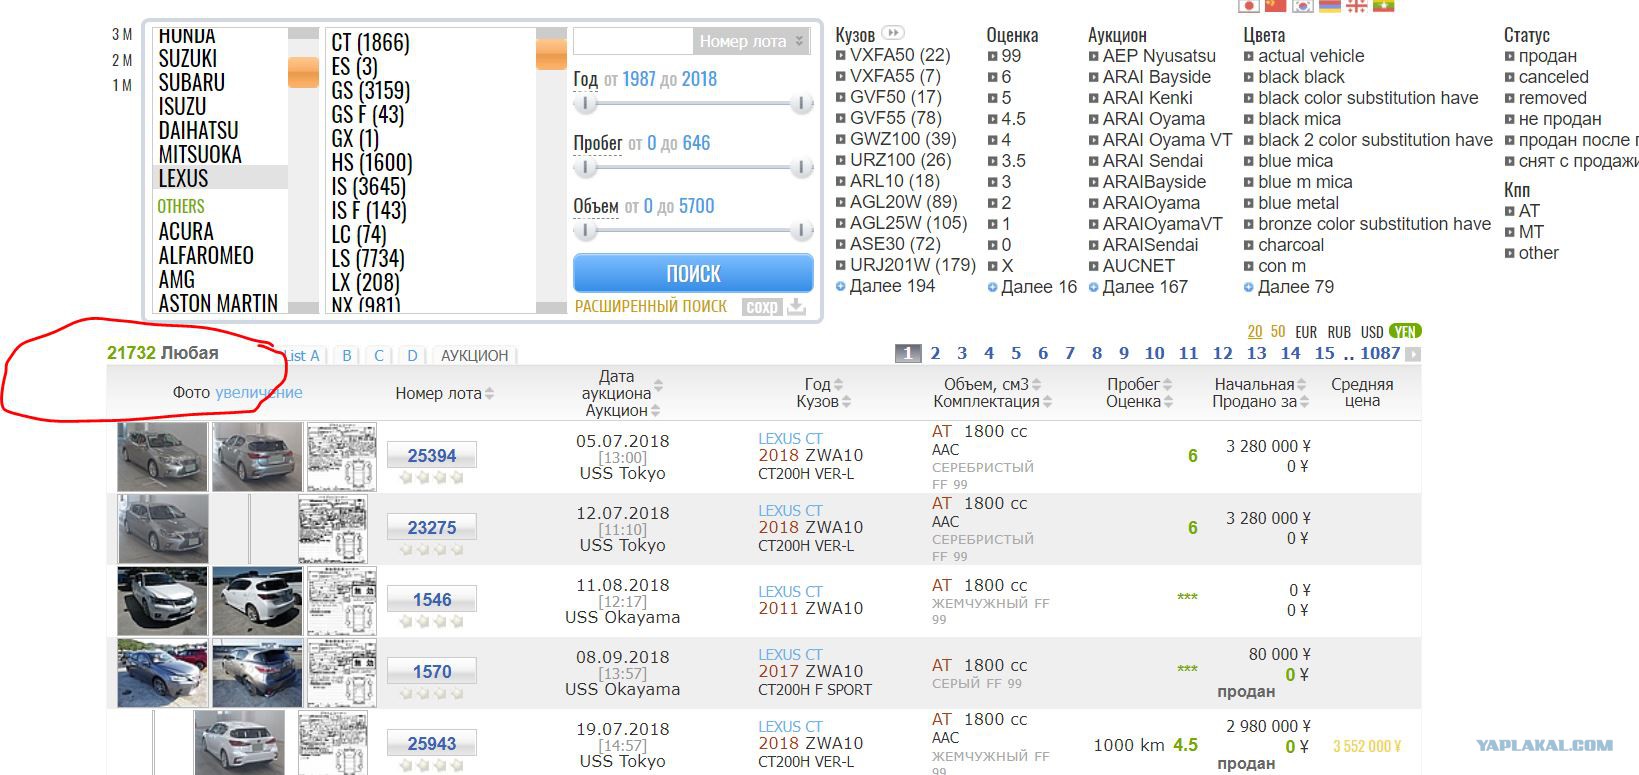Choose IS (3645) in the model list
Image resolution: width=1639 pixels, height=775 pixels.
pyautogui.click(x=369, y=187)
